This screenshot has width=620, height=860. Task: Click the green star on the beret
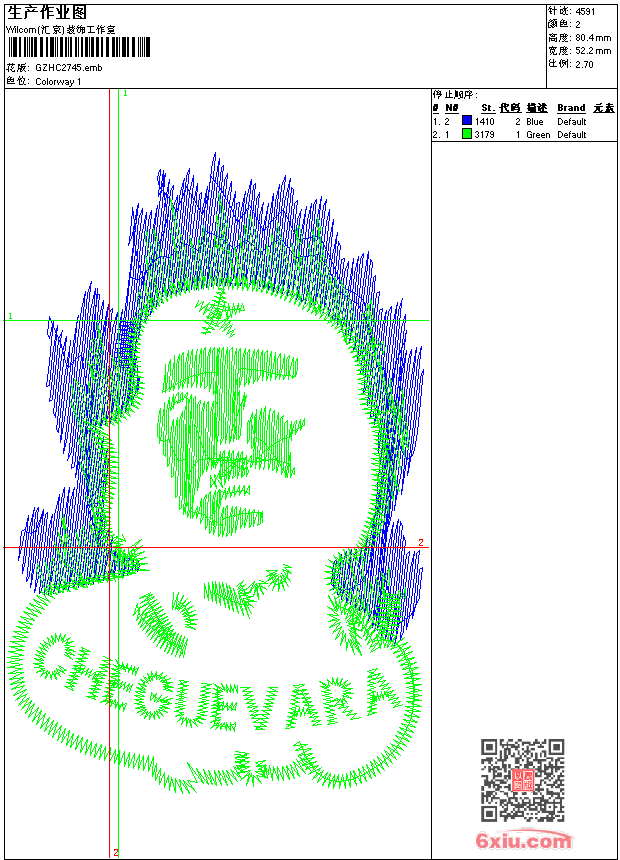[x=221, y=313]
